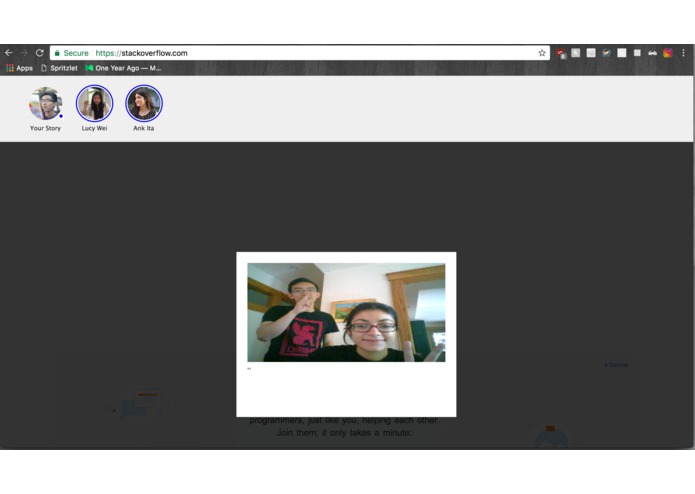Click the sunglasses-shaped extension icon
The width and height of the screenshot is (695, 494).
652,53
